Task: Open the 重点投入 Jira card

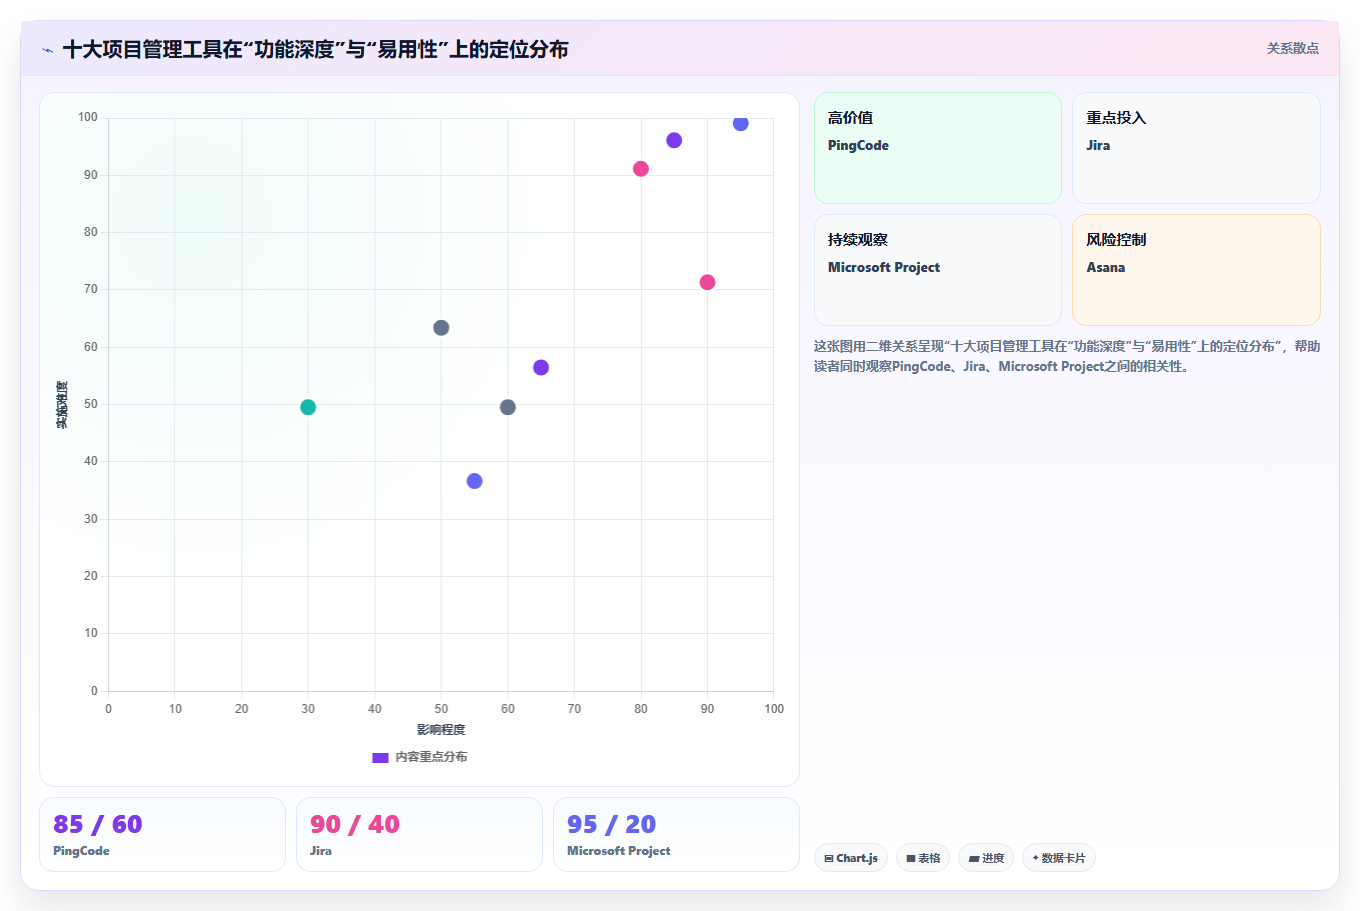Action: click(x=1196, y=148)
